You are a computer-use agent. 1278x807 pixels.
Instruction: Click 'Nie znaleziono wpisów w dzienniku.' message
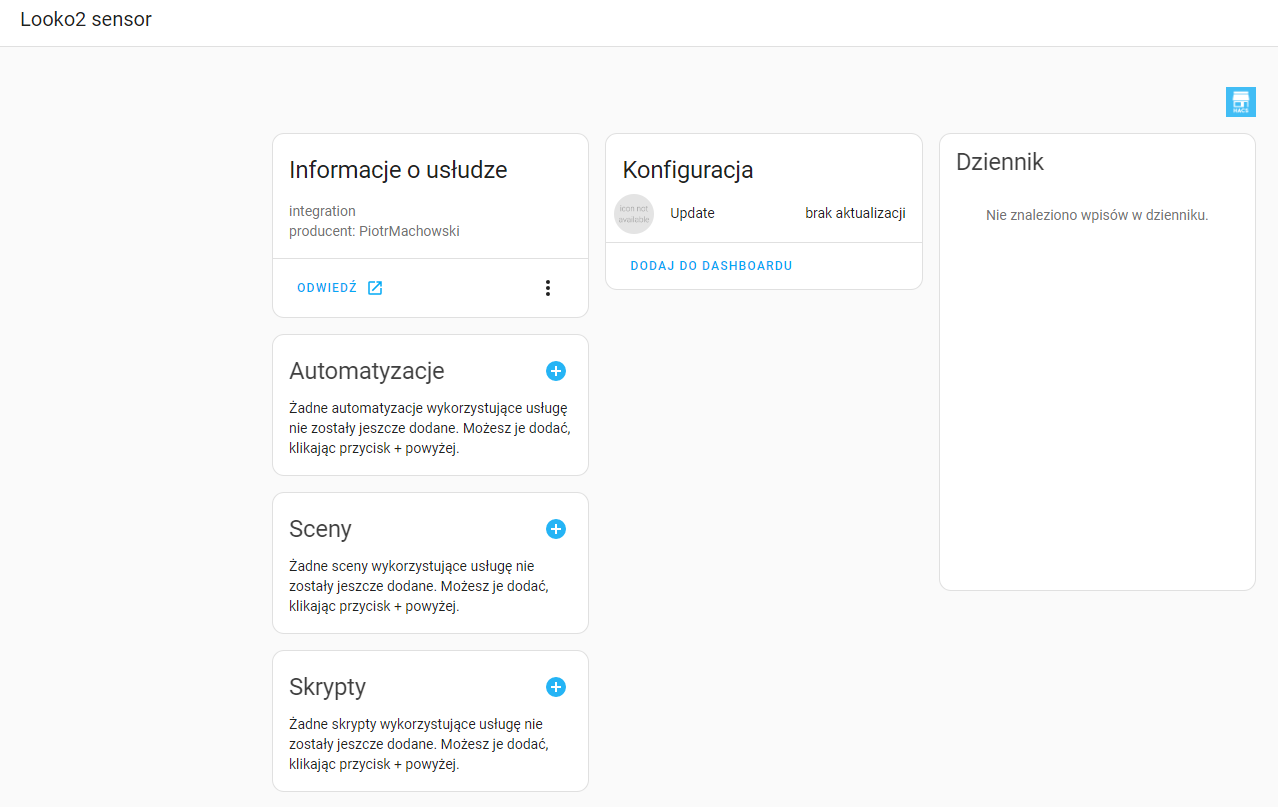(x=1097, y=215)
